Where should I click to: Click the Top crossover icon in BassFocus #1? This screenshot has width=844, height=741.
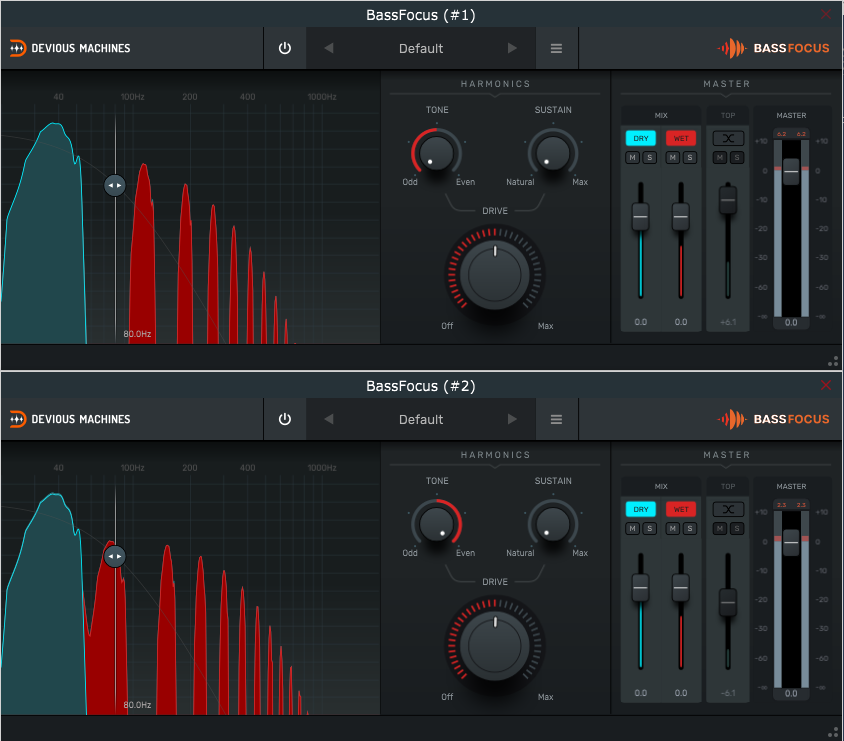pyautogui.click(x=728, y=138)
